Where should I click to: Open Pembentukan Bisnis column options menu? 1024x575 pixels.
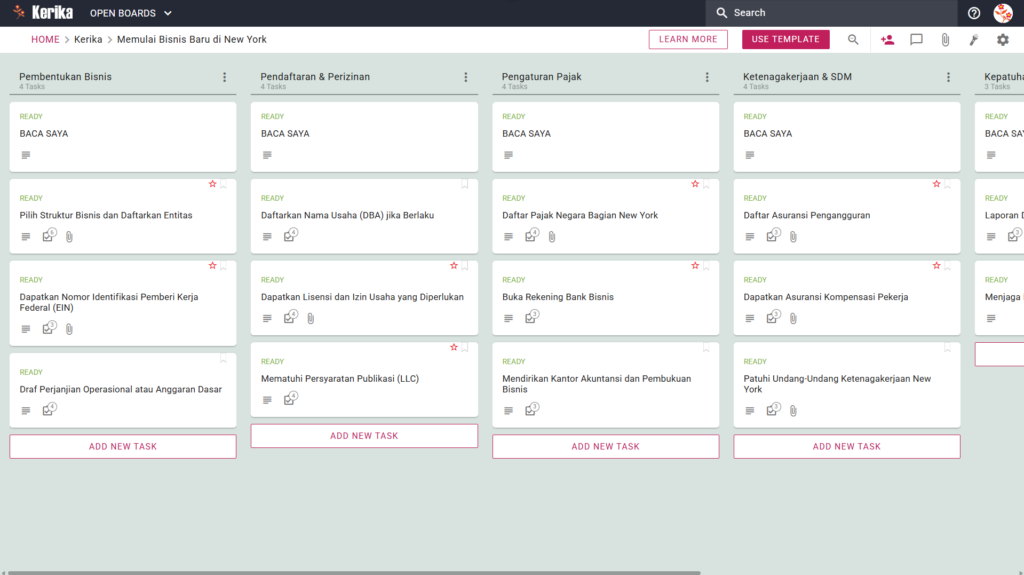tap(225, 77)
